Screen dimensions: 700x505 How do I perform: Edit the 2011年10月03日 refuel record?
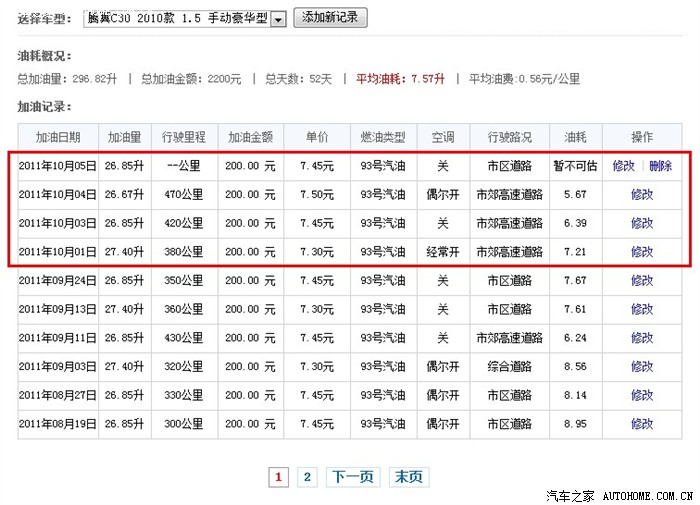pos(641,223)
